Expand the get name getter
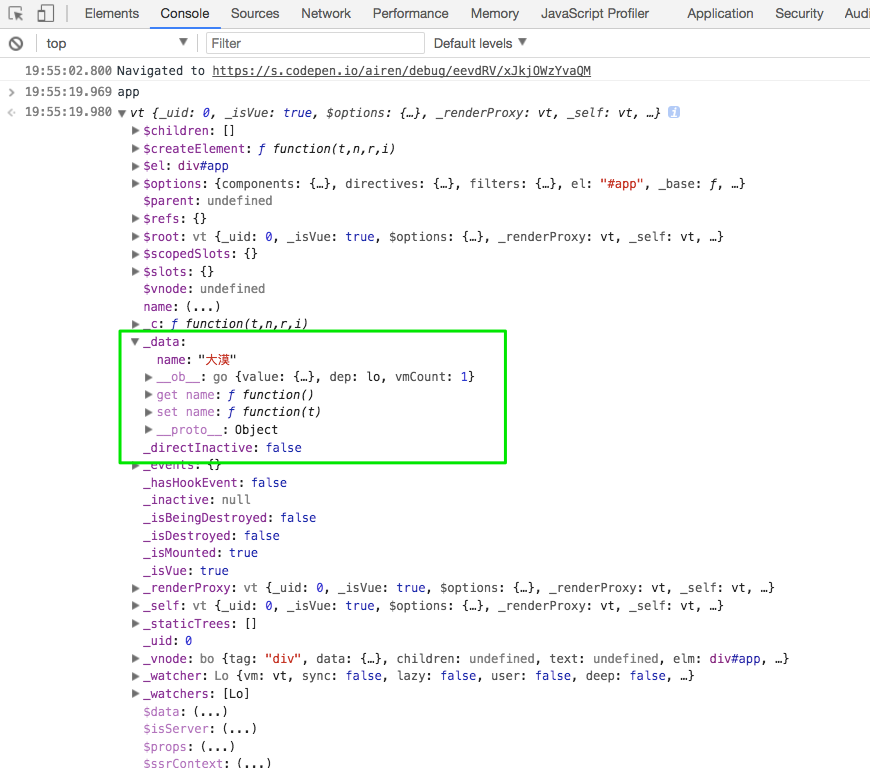 click(148, 395)
